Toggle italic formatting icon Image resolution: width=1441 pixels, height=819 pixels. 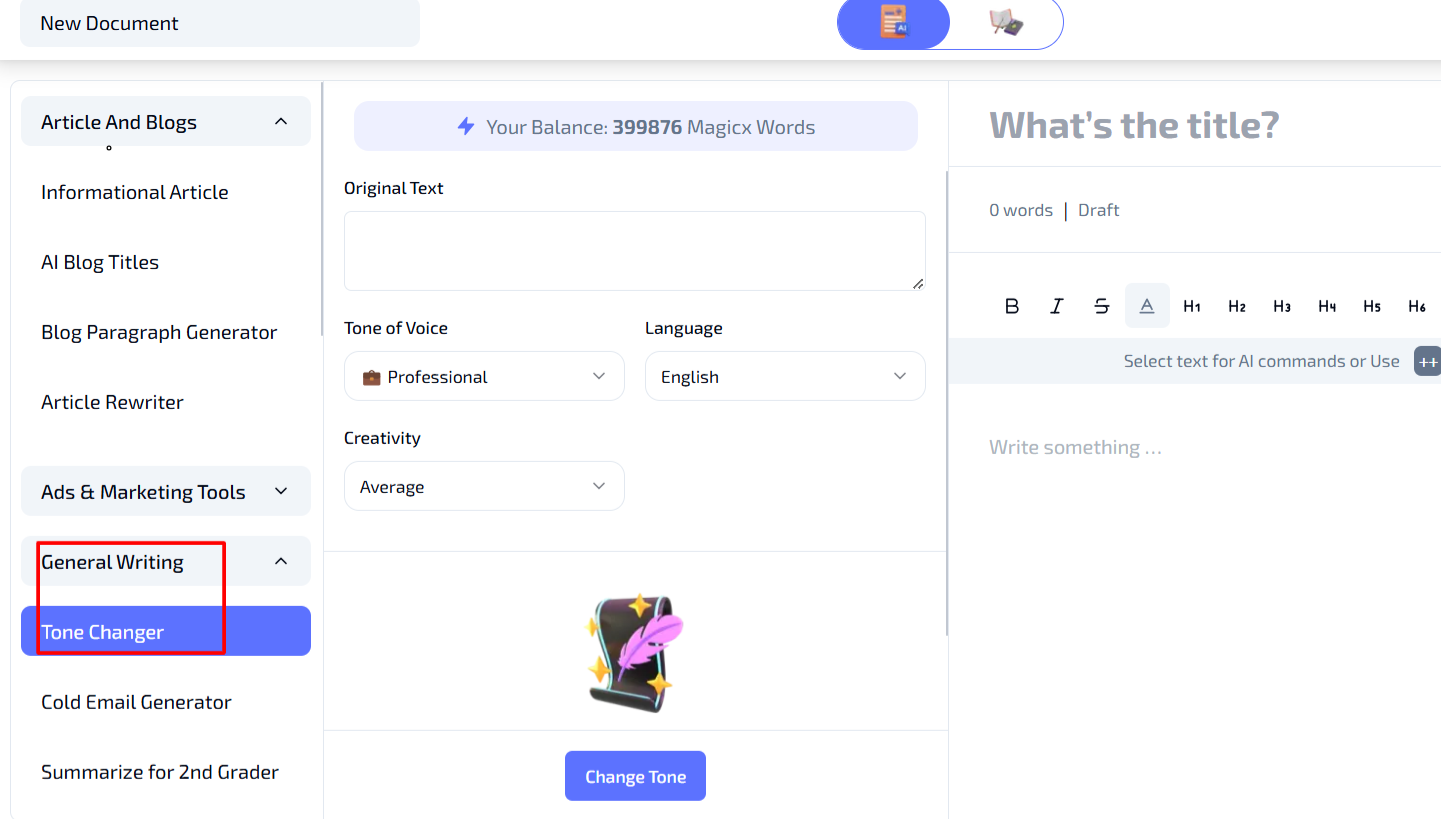1057,306
